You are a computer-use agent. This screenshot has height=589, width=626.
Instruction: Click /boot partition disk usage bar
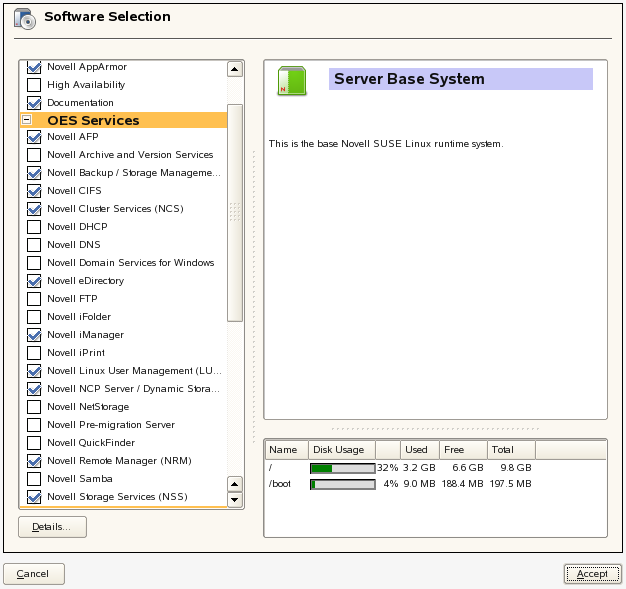coord(343,484)
